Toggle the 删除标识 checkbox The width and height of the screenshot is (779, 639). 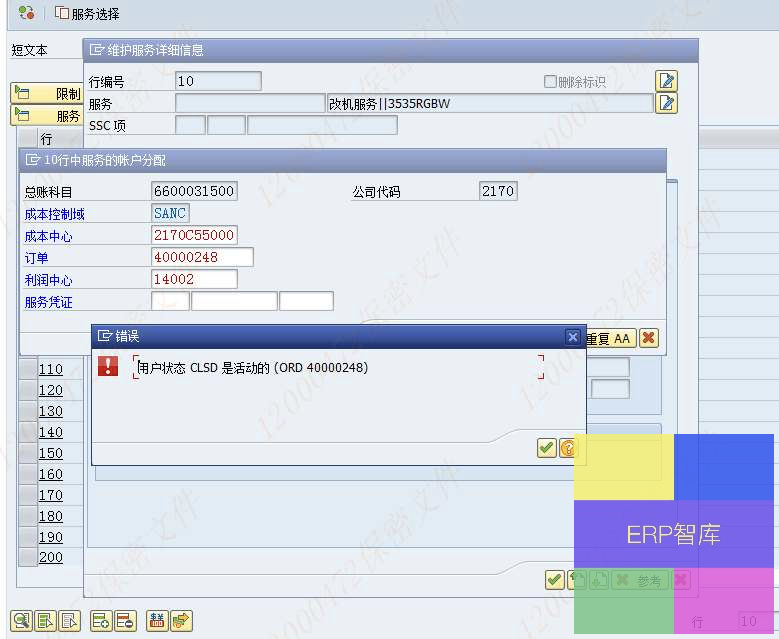(550, 81)
